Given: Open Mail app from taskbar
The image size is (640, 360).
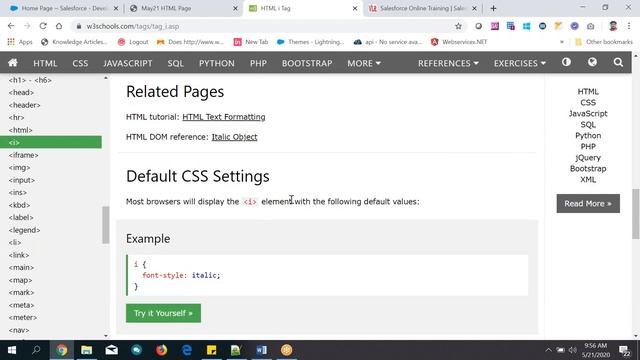Looking at the screenshot, I should tap(111, 350).
